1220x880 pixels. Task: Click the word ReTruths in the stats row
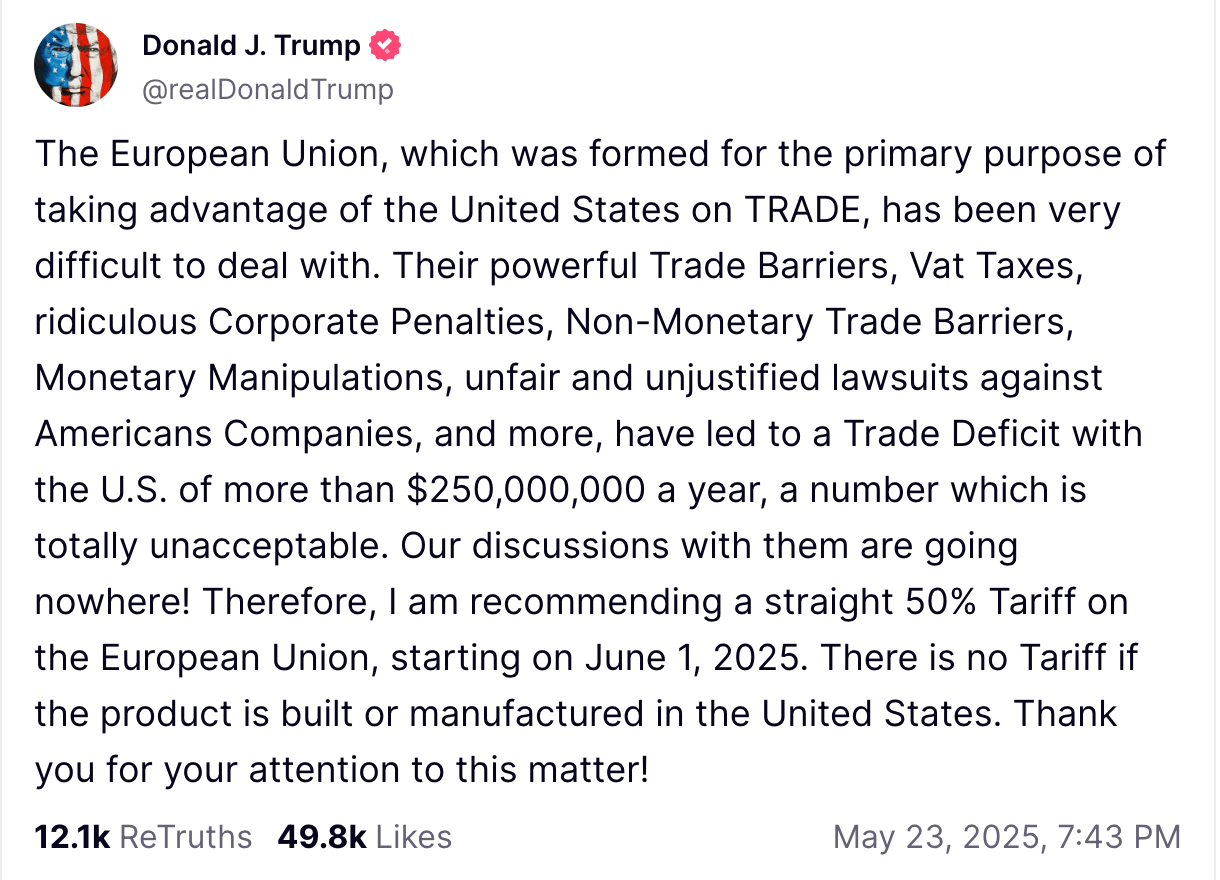(186, 837)
